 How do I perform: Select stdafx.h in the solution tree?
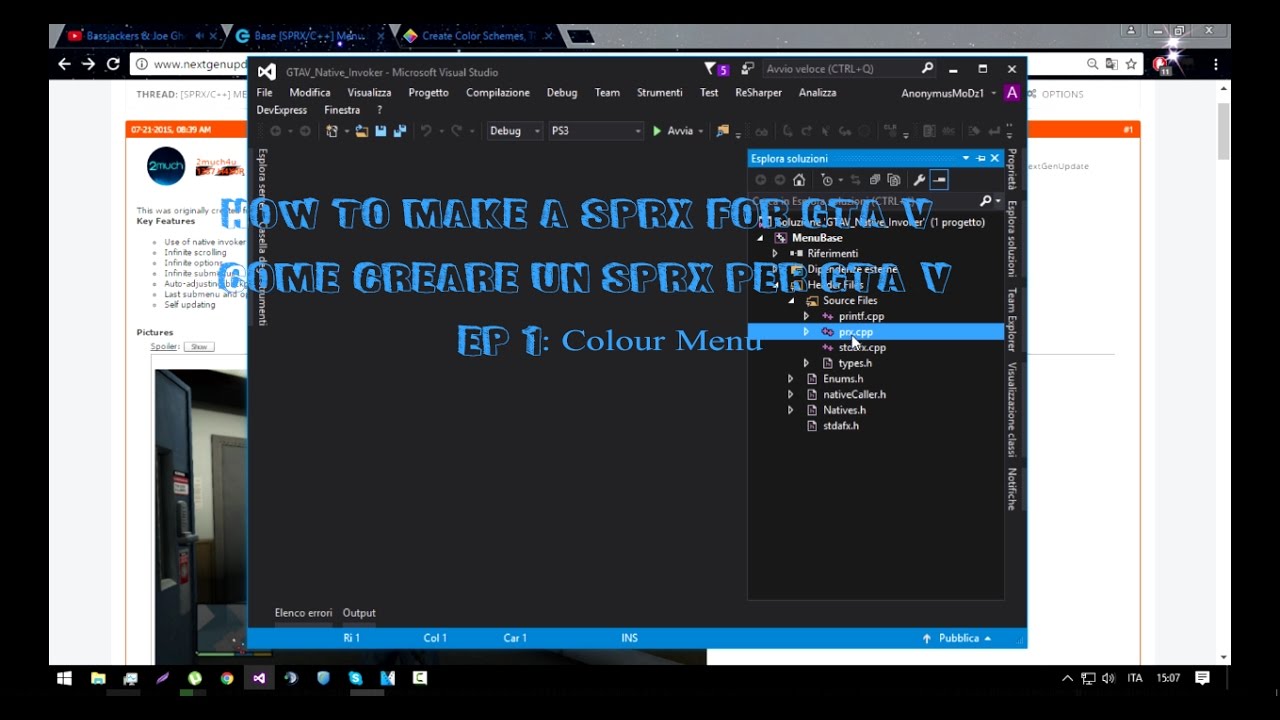(840, 426)
